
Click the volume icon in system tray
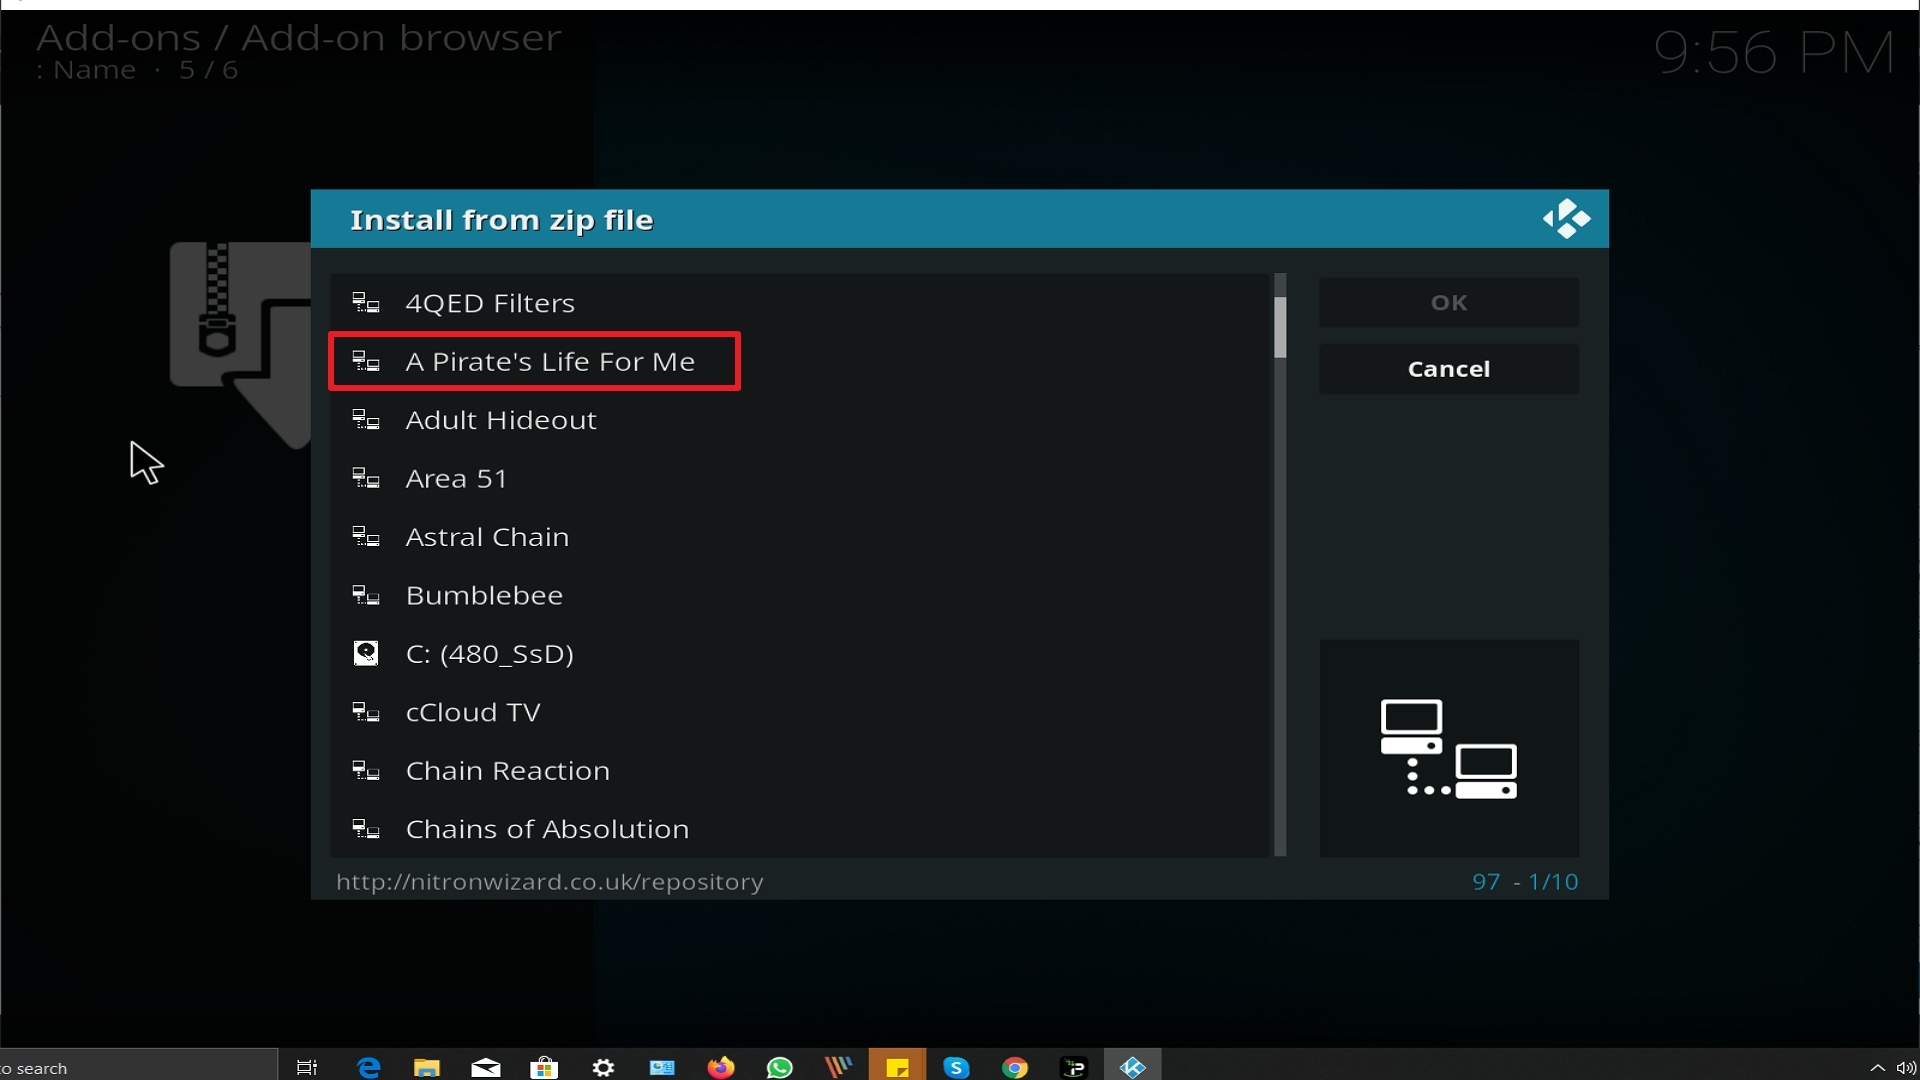click(1906, 1068)
